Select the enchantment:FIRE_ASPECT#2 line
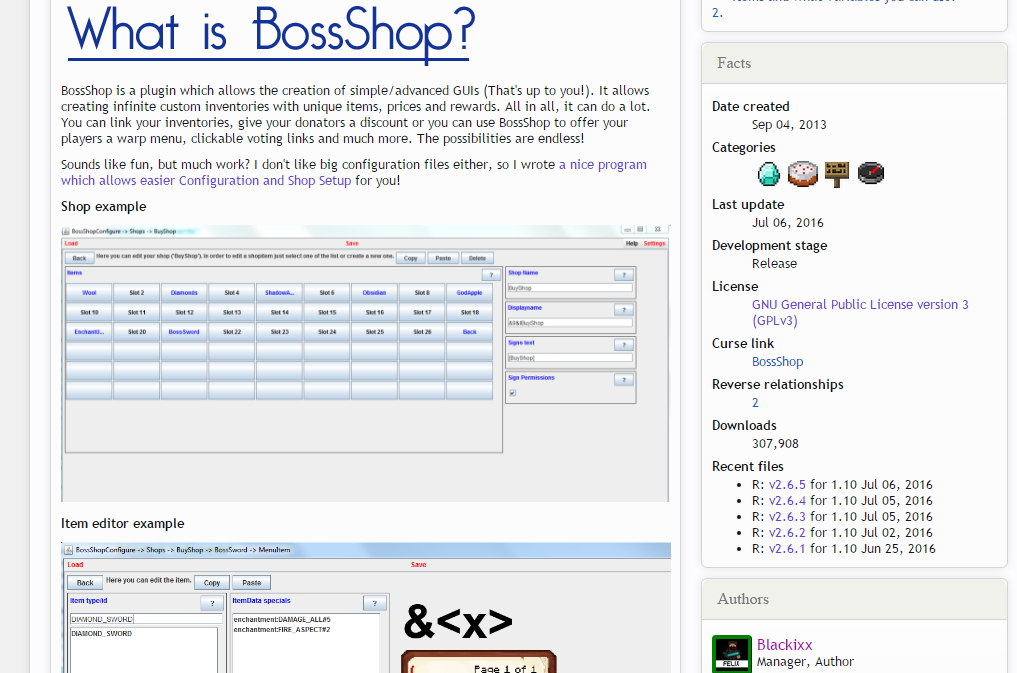The width and height of the screenshot is (1017, 673). click(x=282, y=630)
